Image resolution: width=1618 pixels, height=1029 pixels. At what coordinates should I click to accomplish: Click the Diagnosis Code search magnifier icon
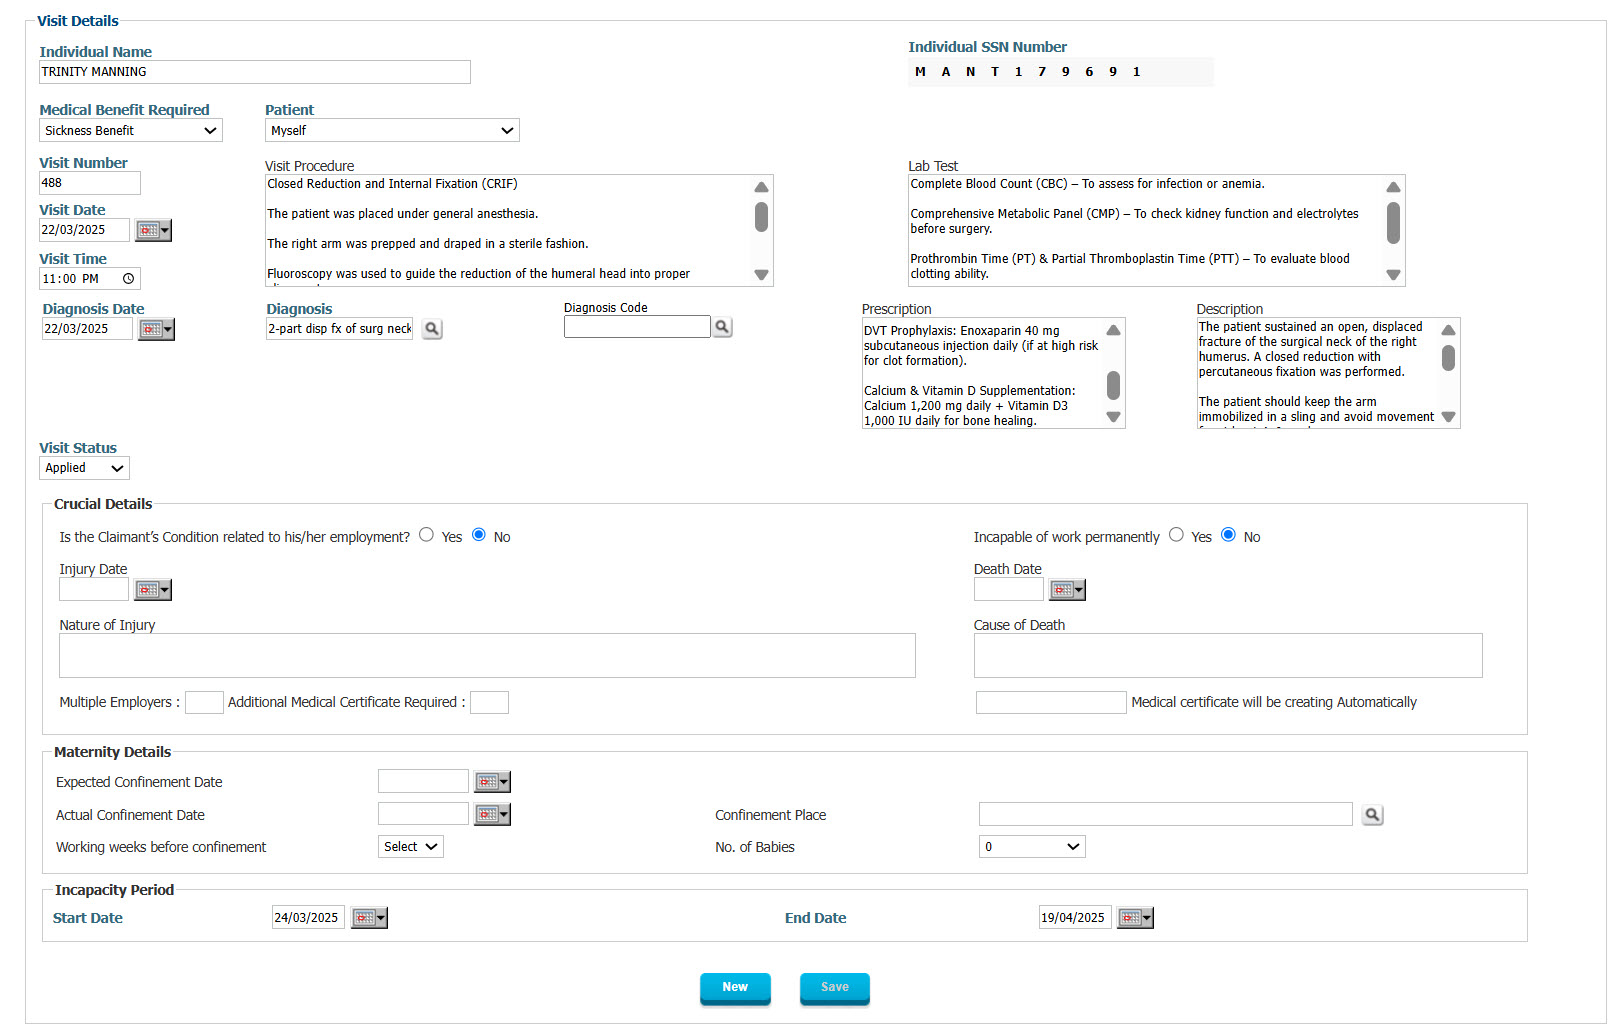[x=722, y=327]
